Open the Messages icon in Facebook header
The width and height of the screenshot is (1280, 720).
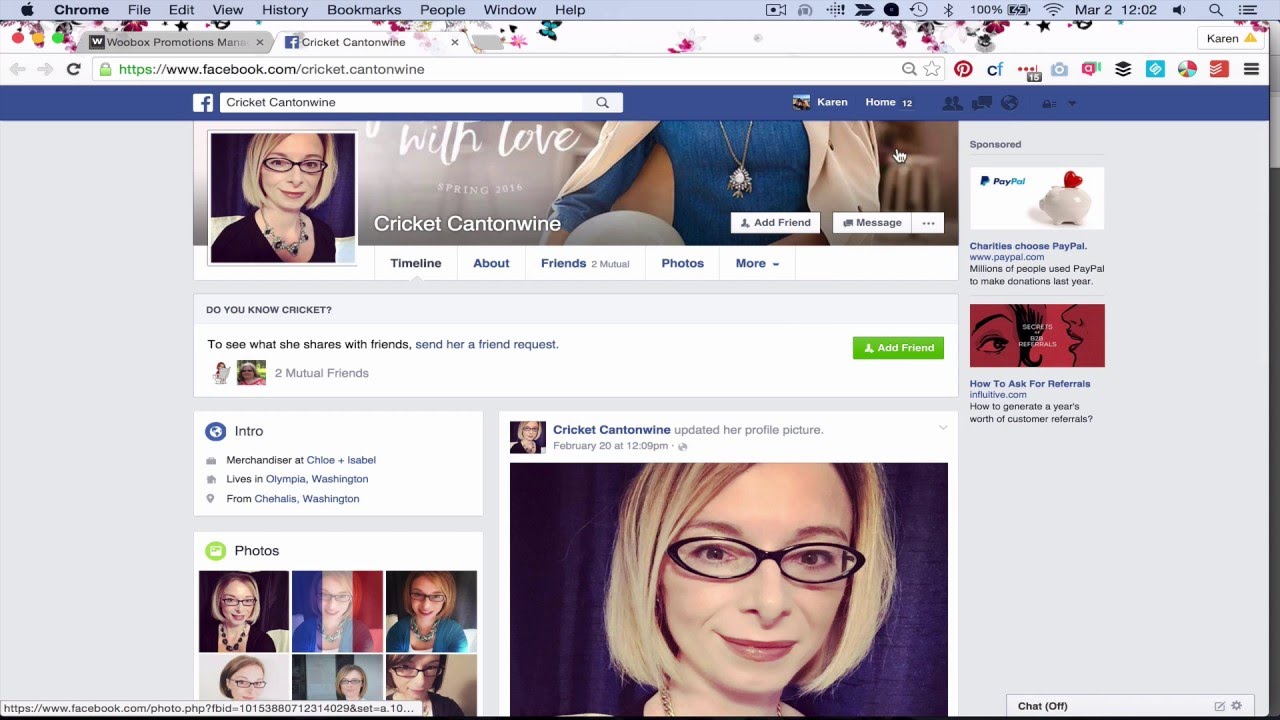coord(981,103)
